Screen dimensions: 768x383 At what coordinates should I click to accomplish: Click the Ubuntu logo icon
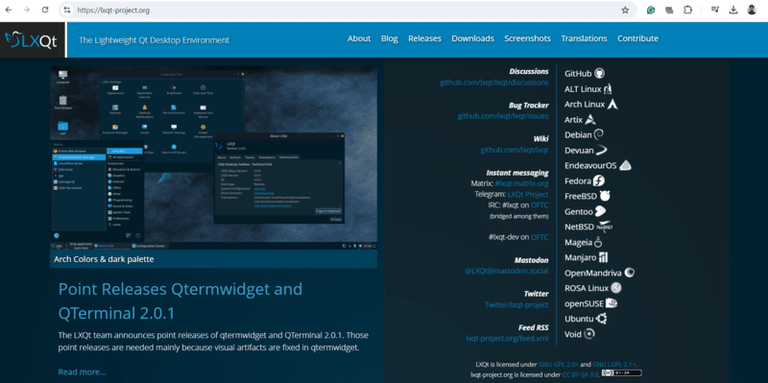click(601, 319)
